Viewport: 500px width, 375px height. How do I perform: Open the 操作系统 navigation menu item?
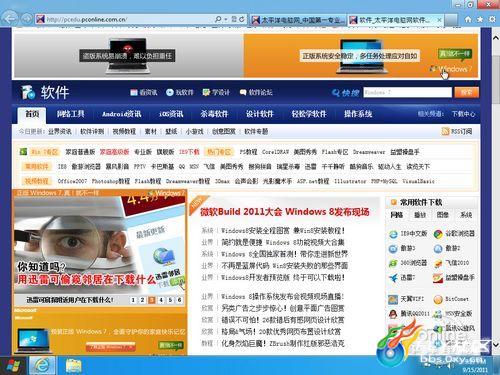358,114
